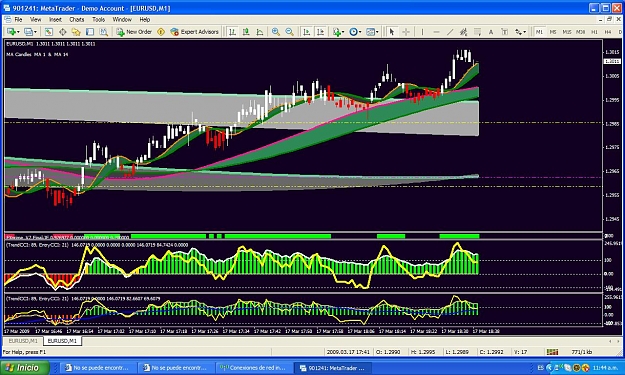Select the Equidistant Channel tool
The width and height of the screenshot is (625, 375).
point(463,32)
